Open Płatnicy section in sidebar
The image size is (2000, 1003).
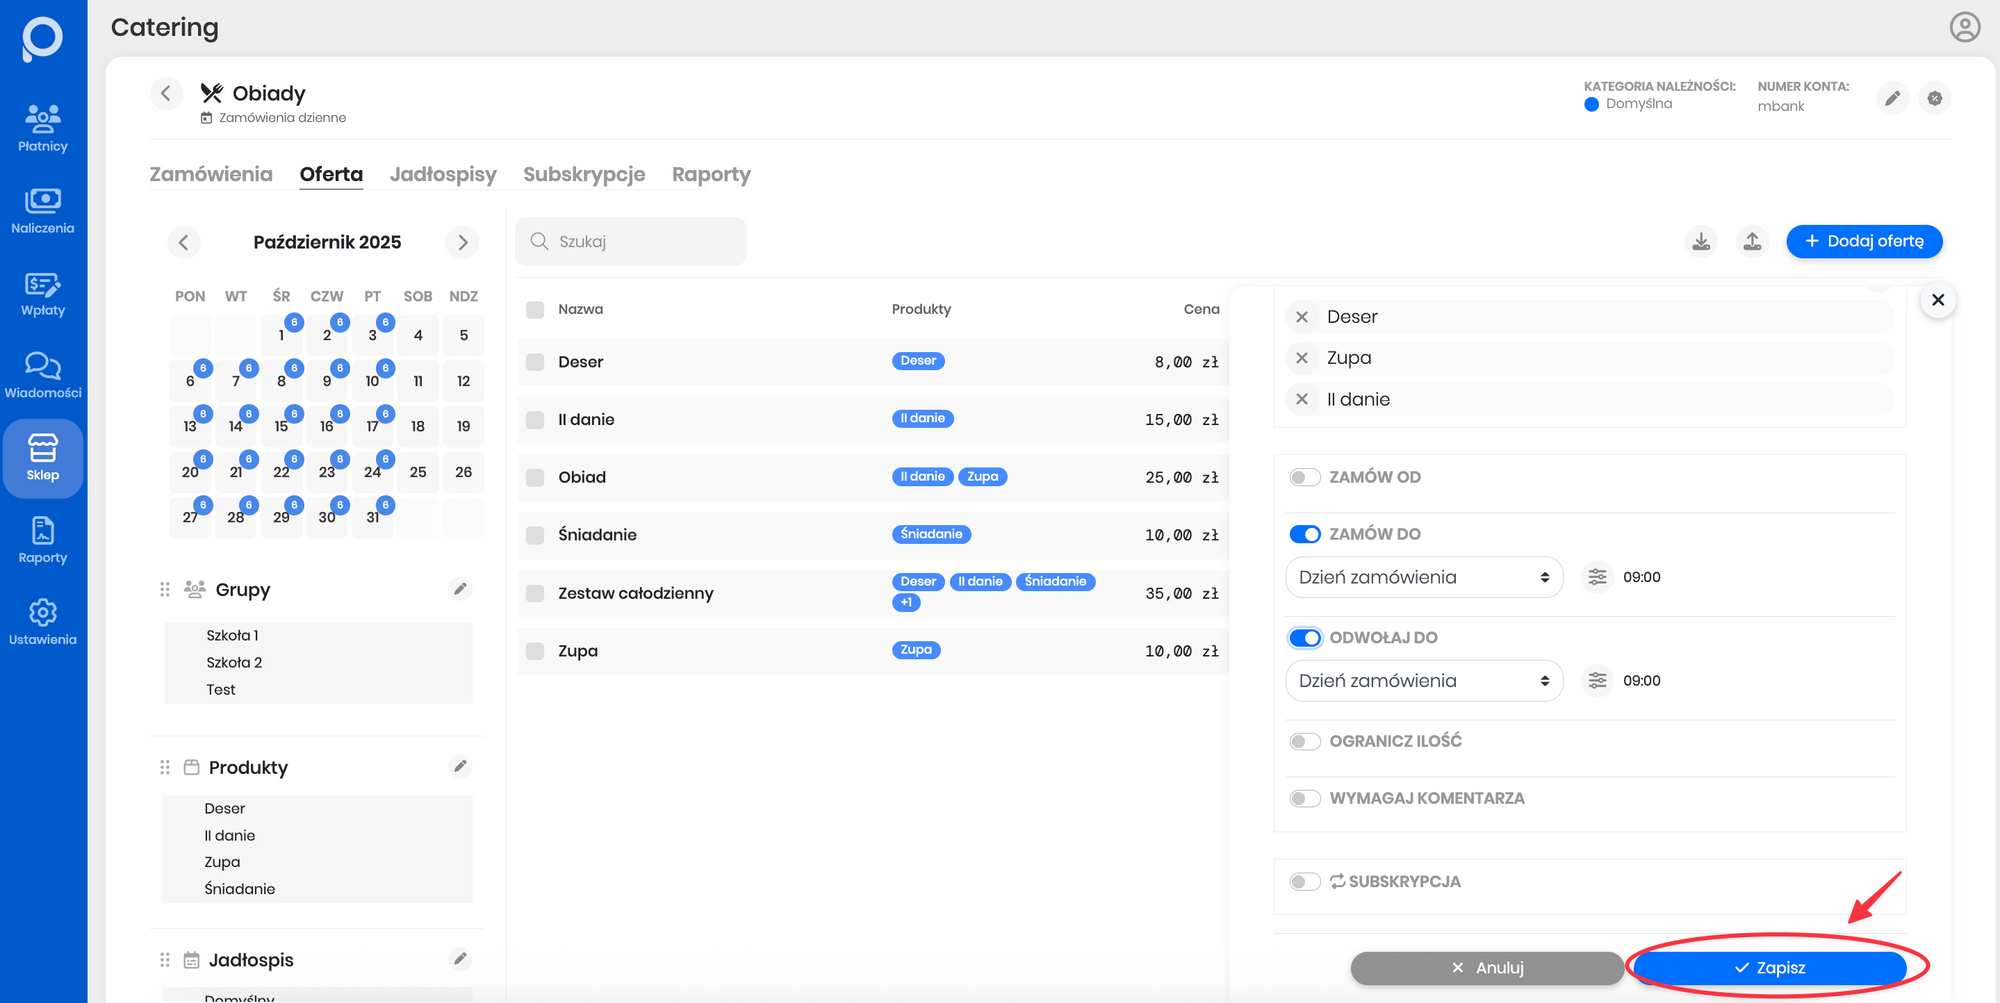click(42, 128)
